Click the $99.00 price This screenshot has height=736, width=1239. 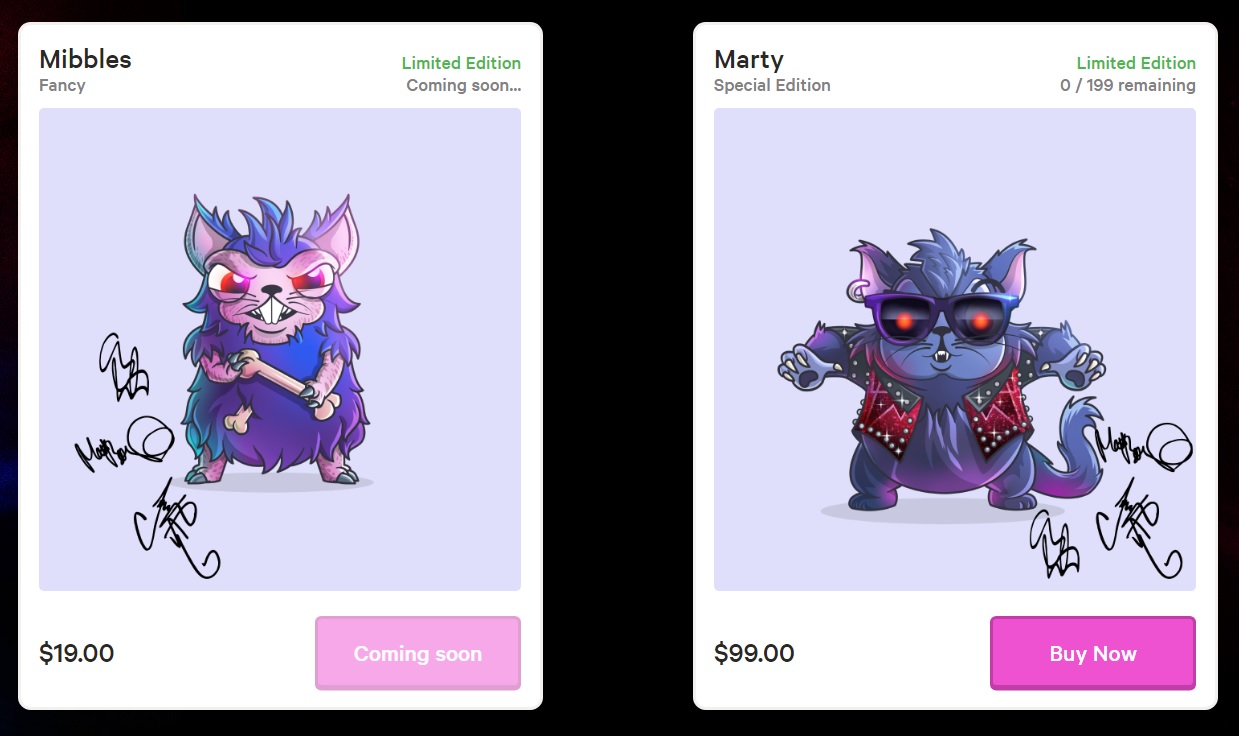tap(754, 653)
